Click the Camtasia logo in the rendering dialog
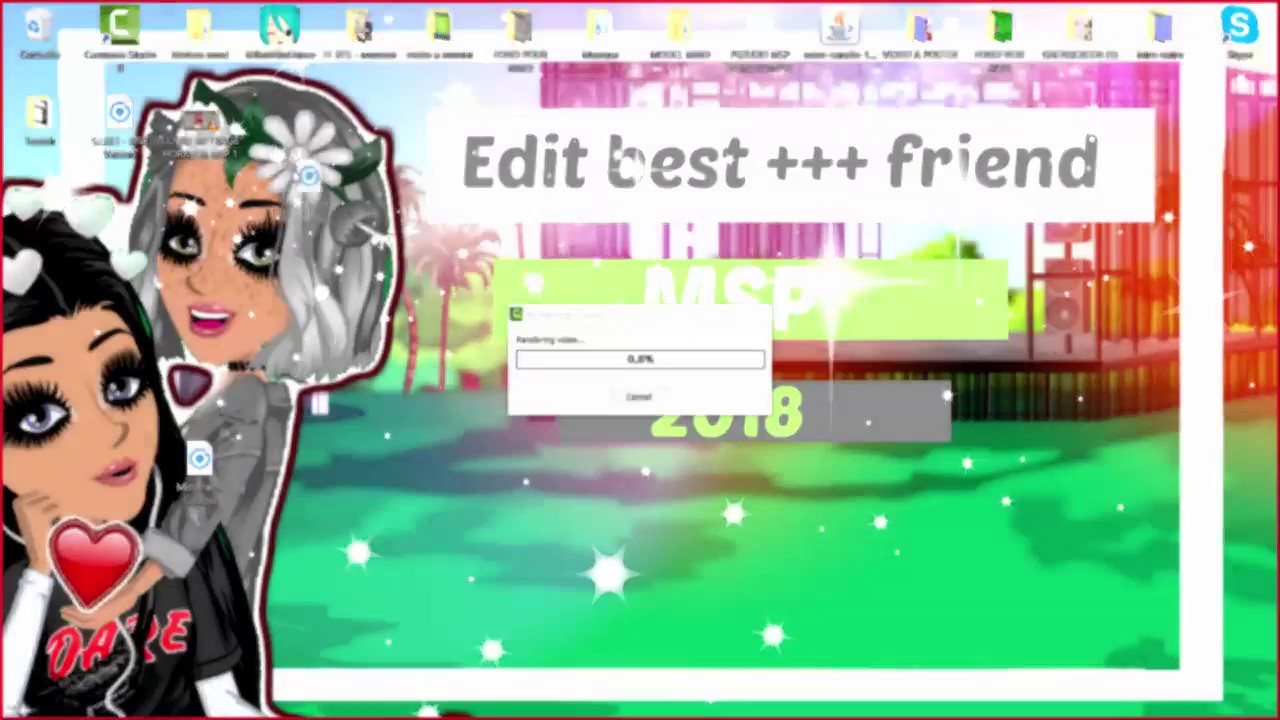The width and height of the screenshot is (1280, 720). [516, 315]
